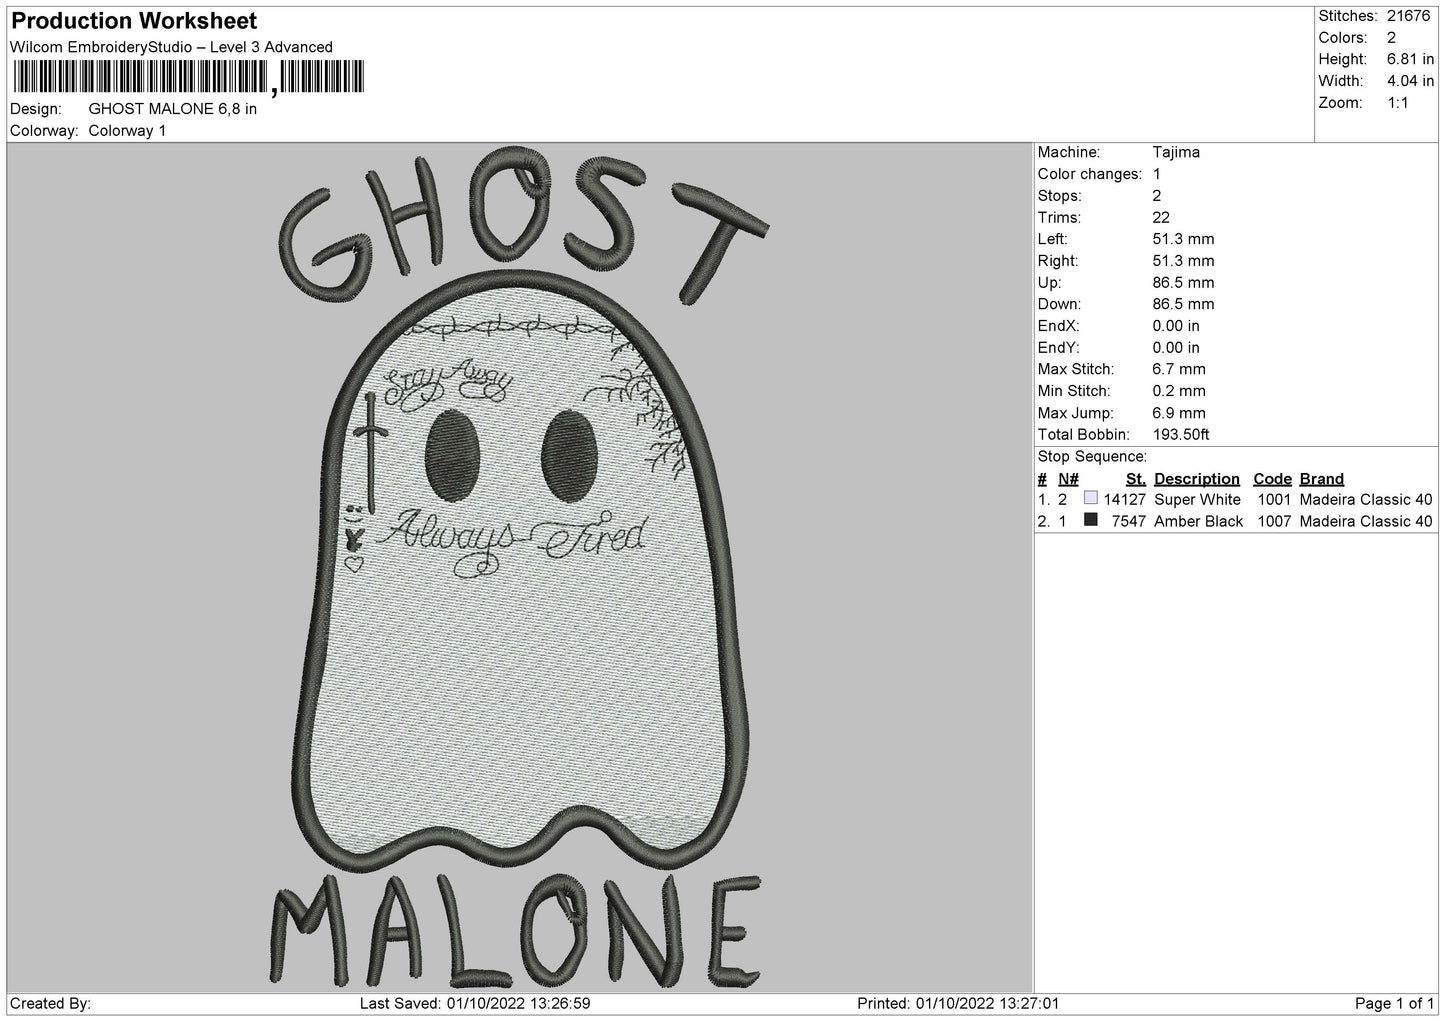Click the width value 4.04 in
1445x1021 pixels.
point(1410,82)
